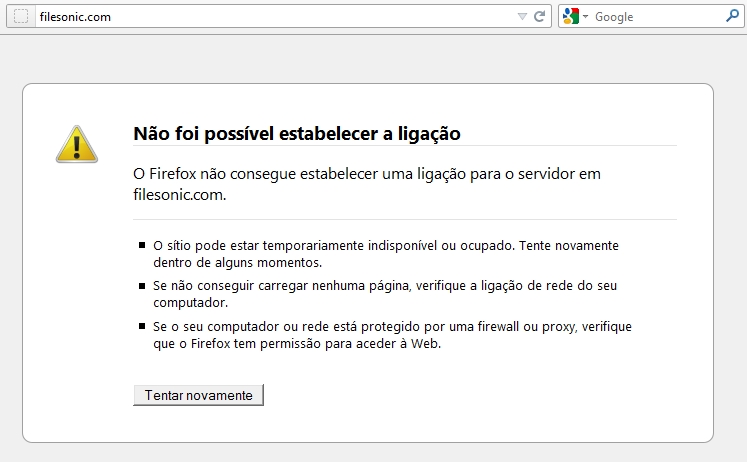Open the address bar history dropdown arrow

coord(521,16)
